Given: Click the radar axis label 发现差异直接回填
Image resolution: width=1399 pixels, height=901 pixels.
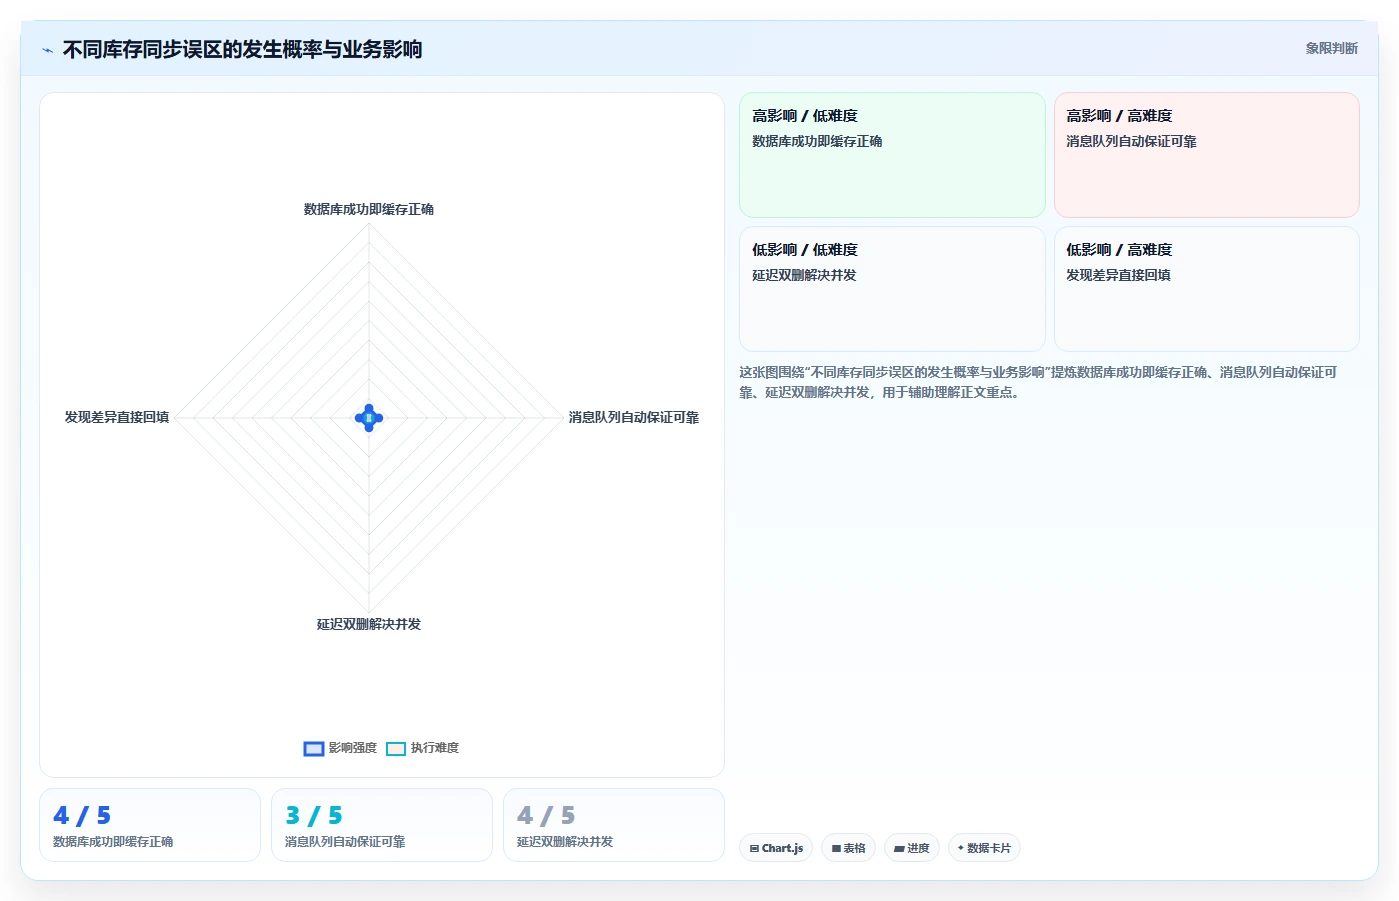Looking at the screenshot, I should point(117,417).
